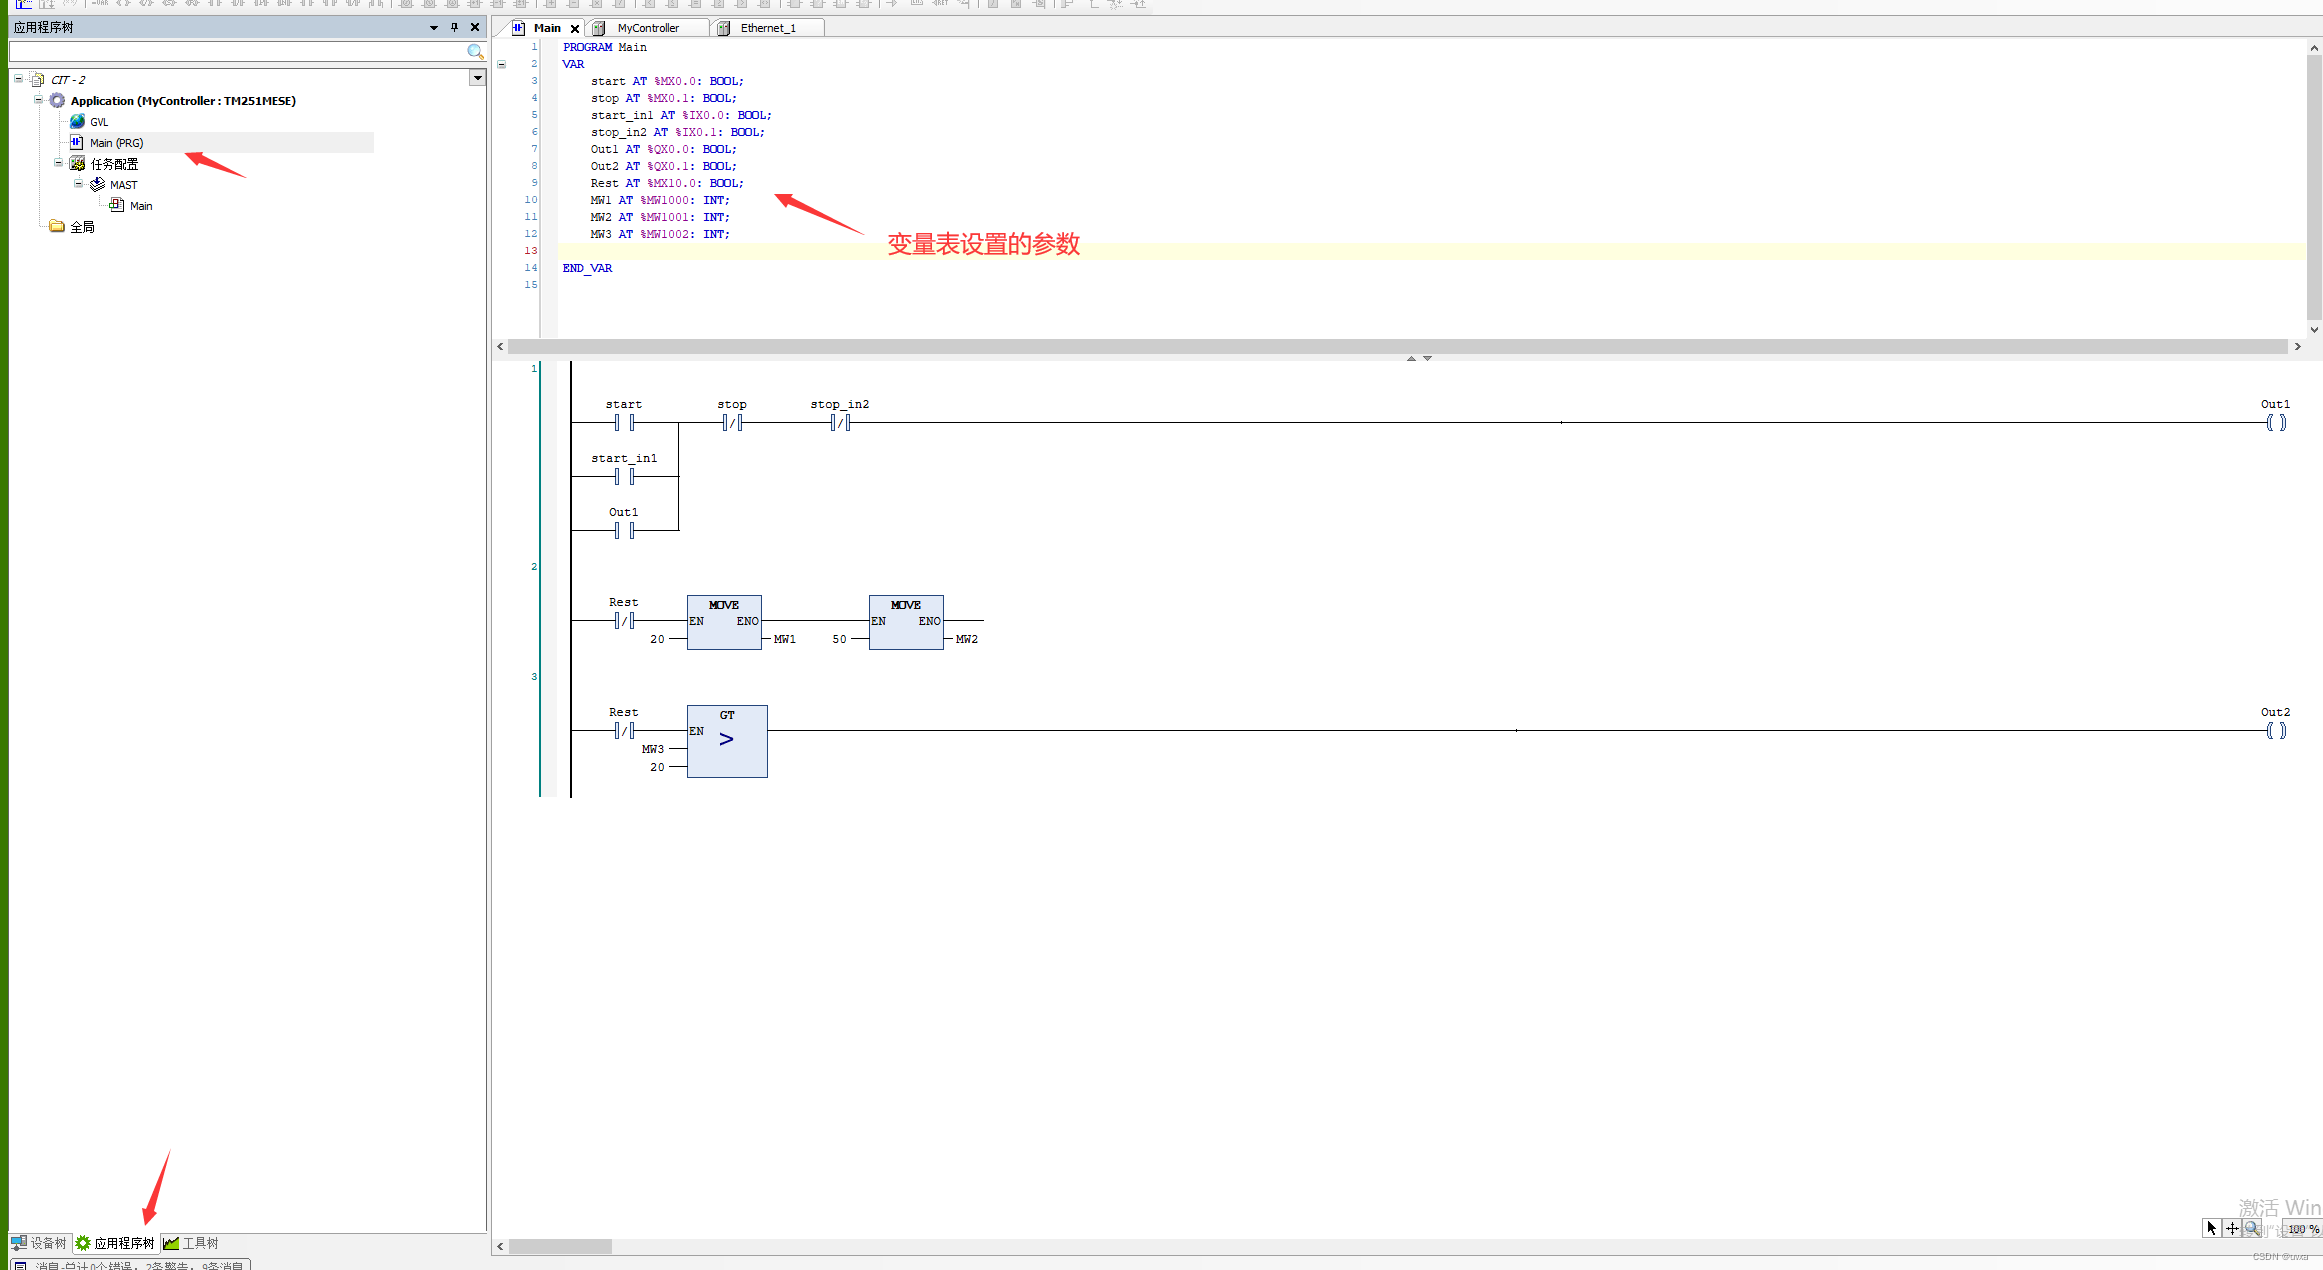Screen dimensions: 2323x1270
Task: Open the 设备树 view at bottom left
Action: point(40,1242)
